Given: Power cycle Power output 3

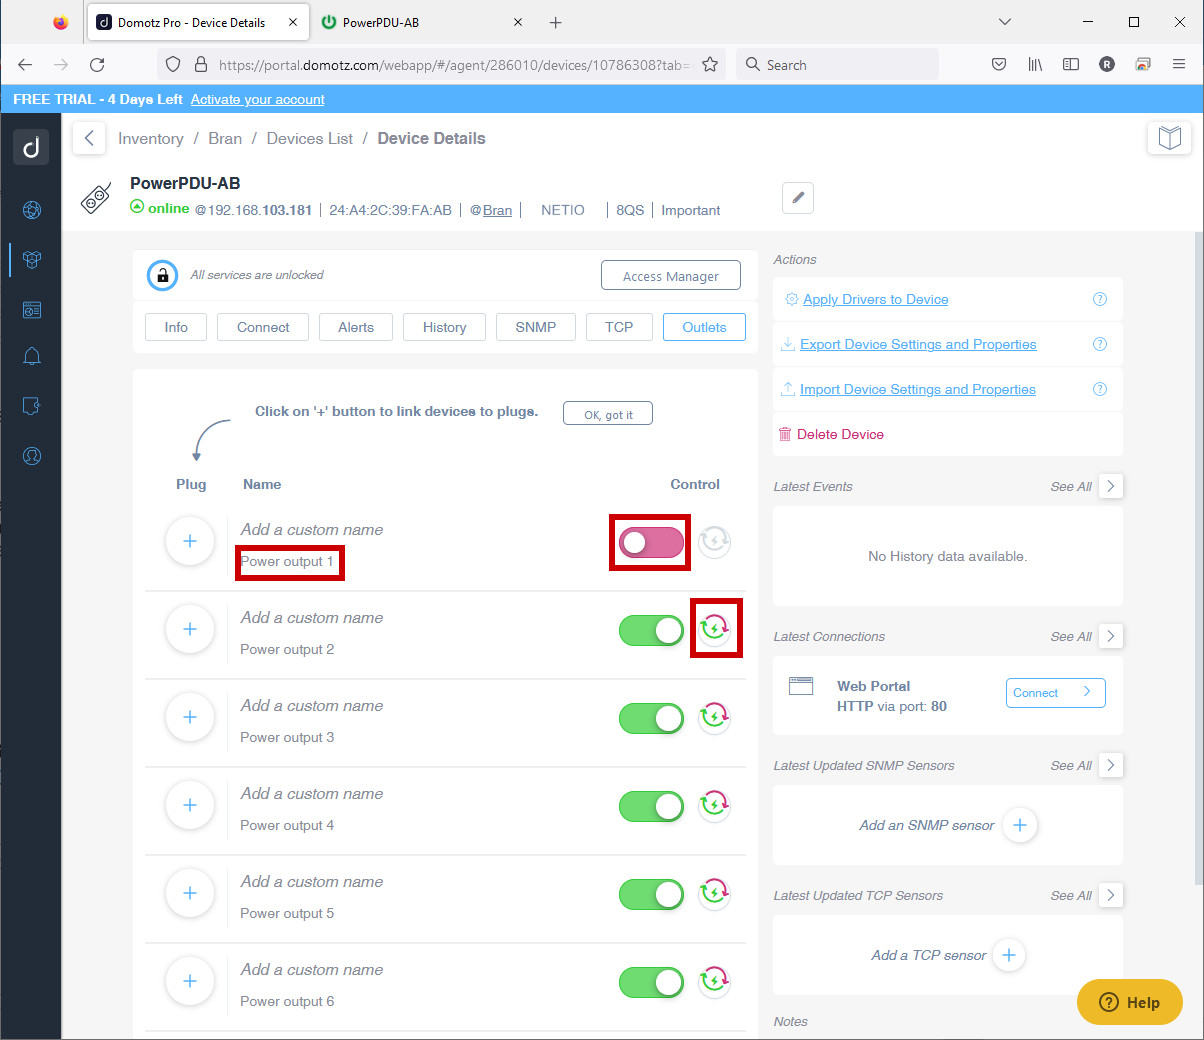Looking at the screenshot, I should pyautogui.click(x=714, y=717).
